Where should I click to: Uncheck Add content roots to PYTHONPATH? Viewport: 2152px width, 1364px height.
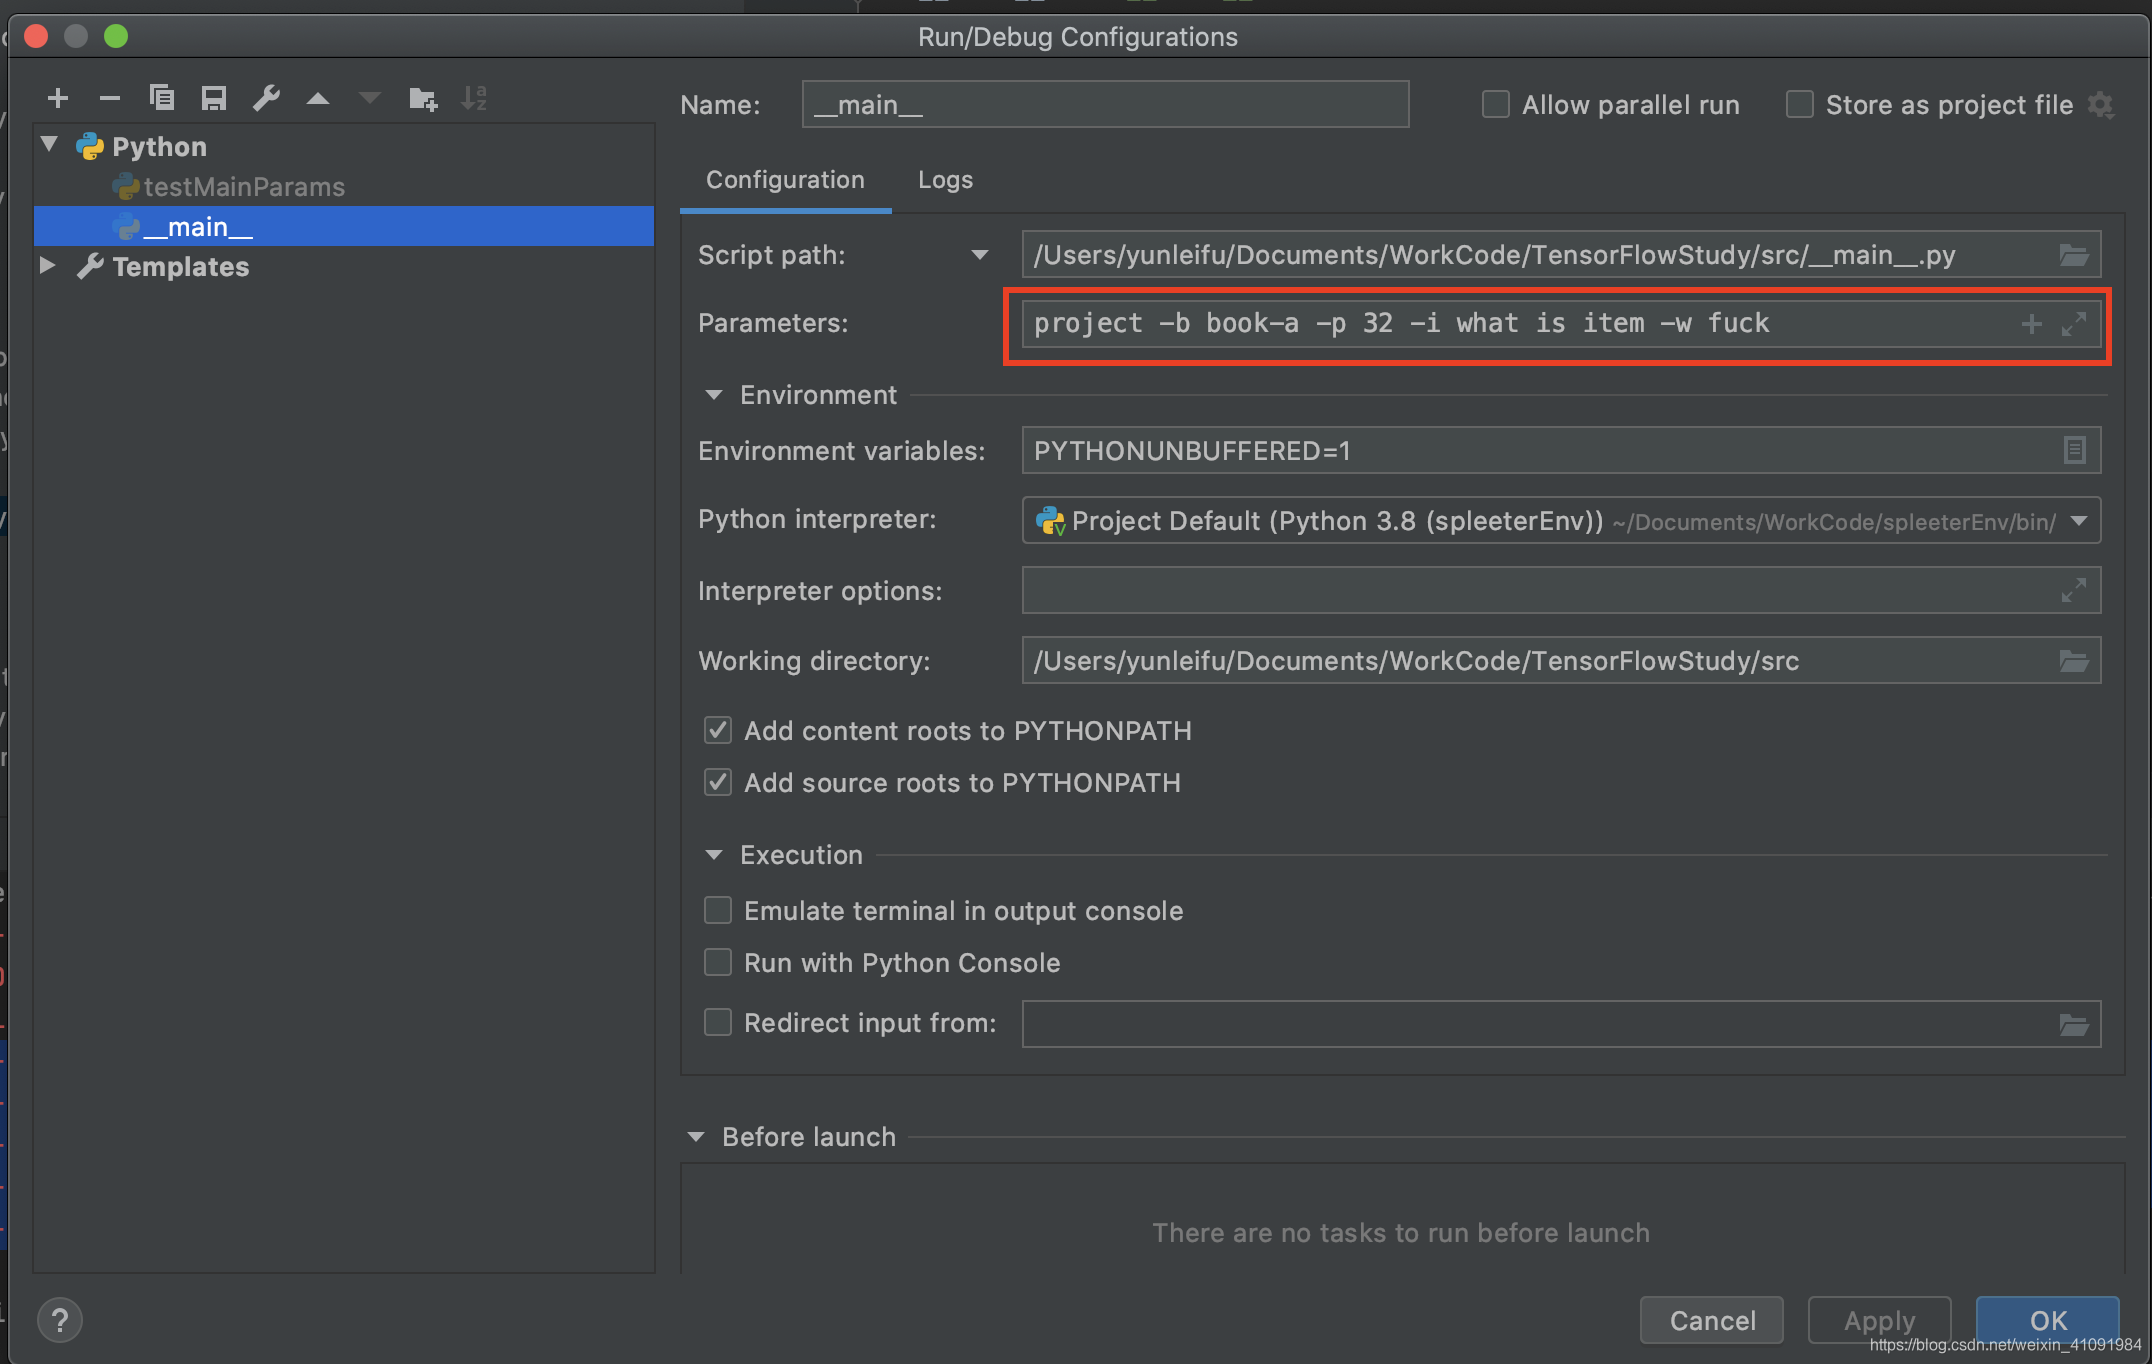pyautogui.click(x=717, y=730)
